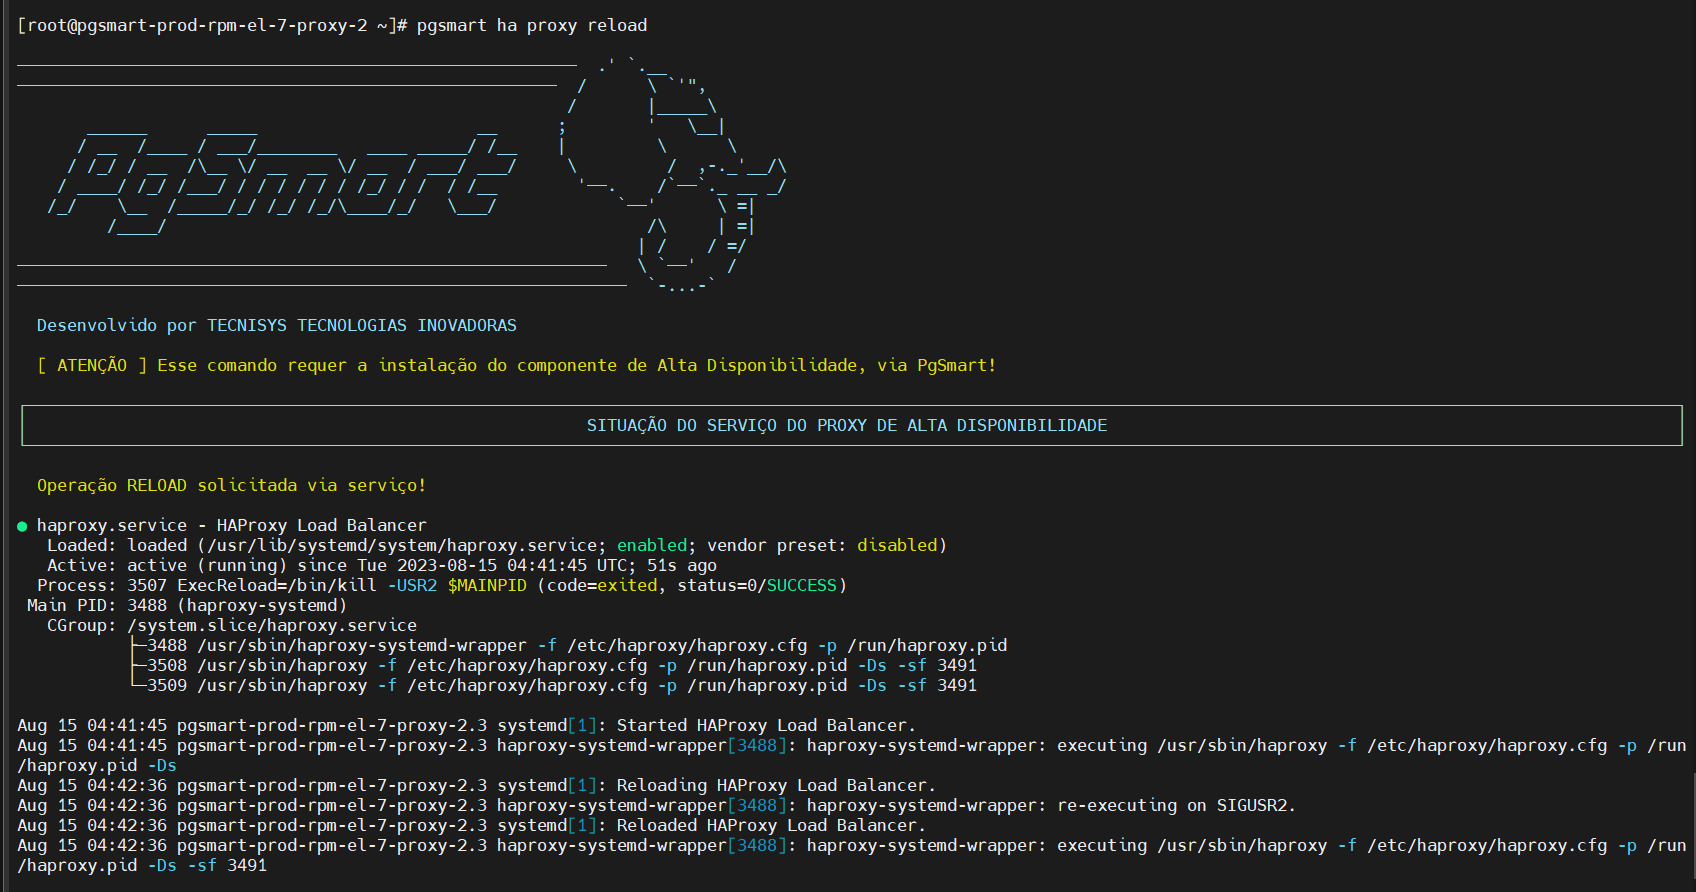The height and width of the screenshot is (892, 1696).
Task: Click the 'disabled' vendor preset word
Action: (897, 545)
